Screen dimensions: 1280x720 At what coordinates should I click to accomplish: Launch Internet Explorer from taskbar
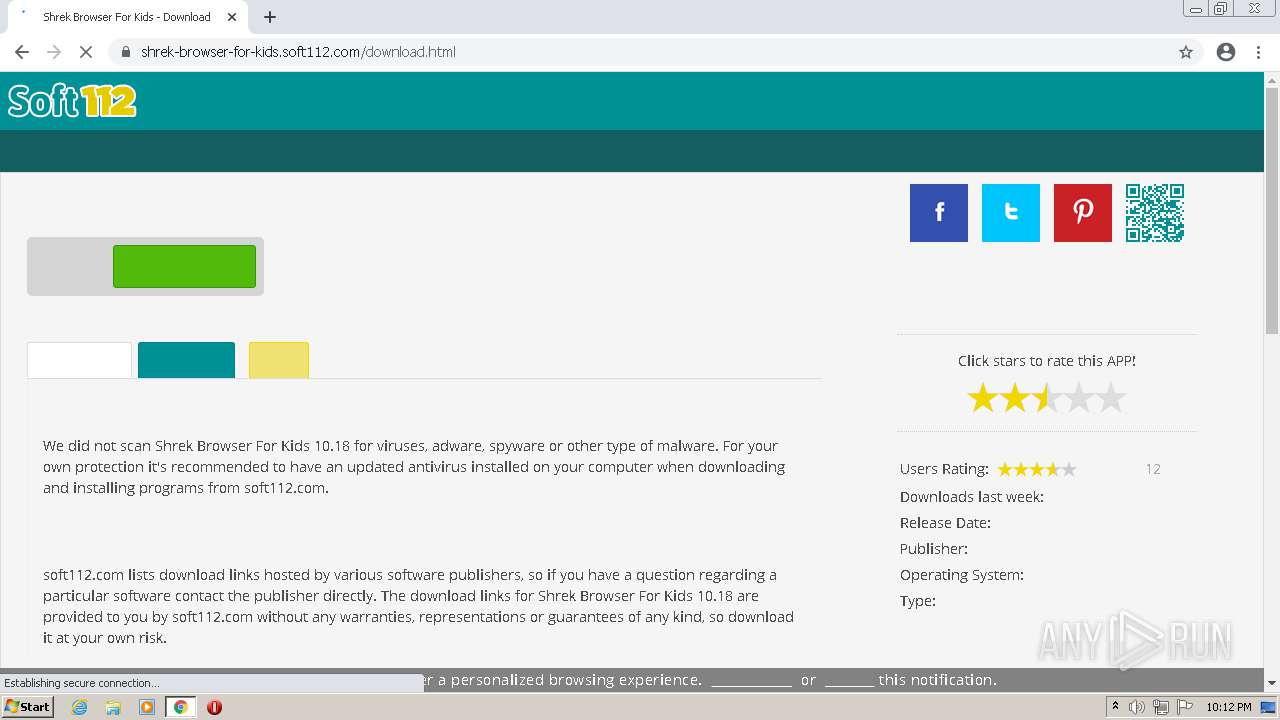79,707
